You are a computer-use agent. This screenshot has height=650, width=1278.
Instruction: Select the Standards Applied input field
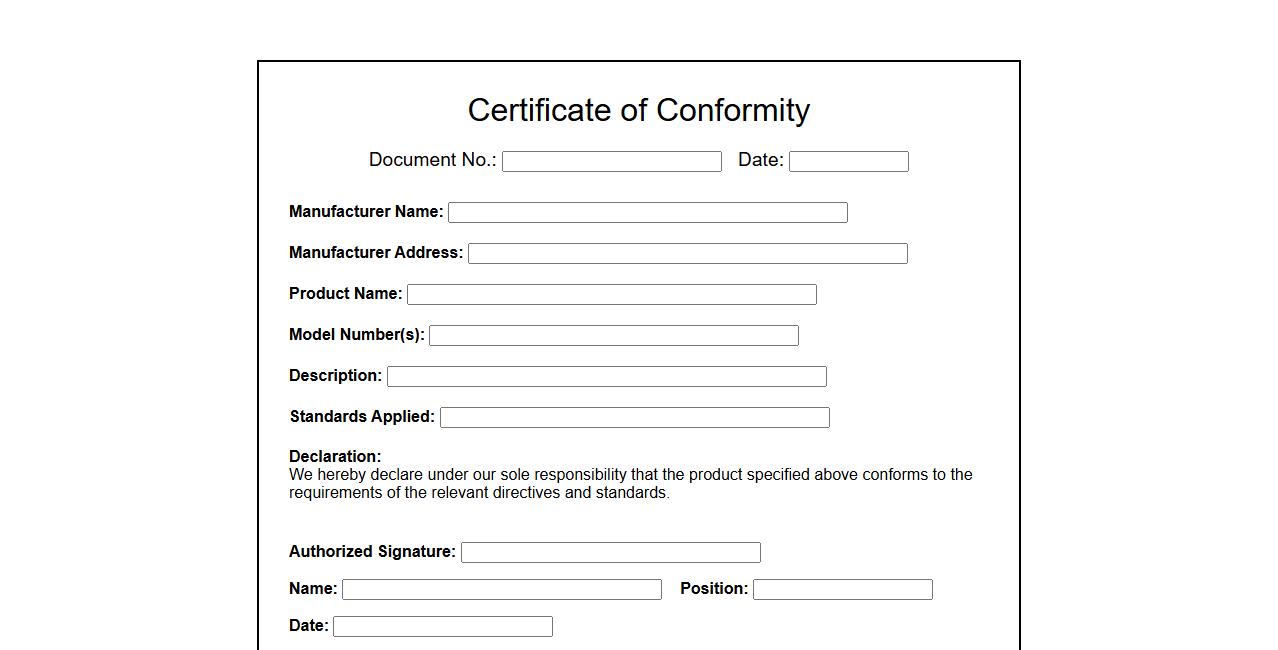click(x=634, y=417)
